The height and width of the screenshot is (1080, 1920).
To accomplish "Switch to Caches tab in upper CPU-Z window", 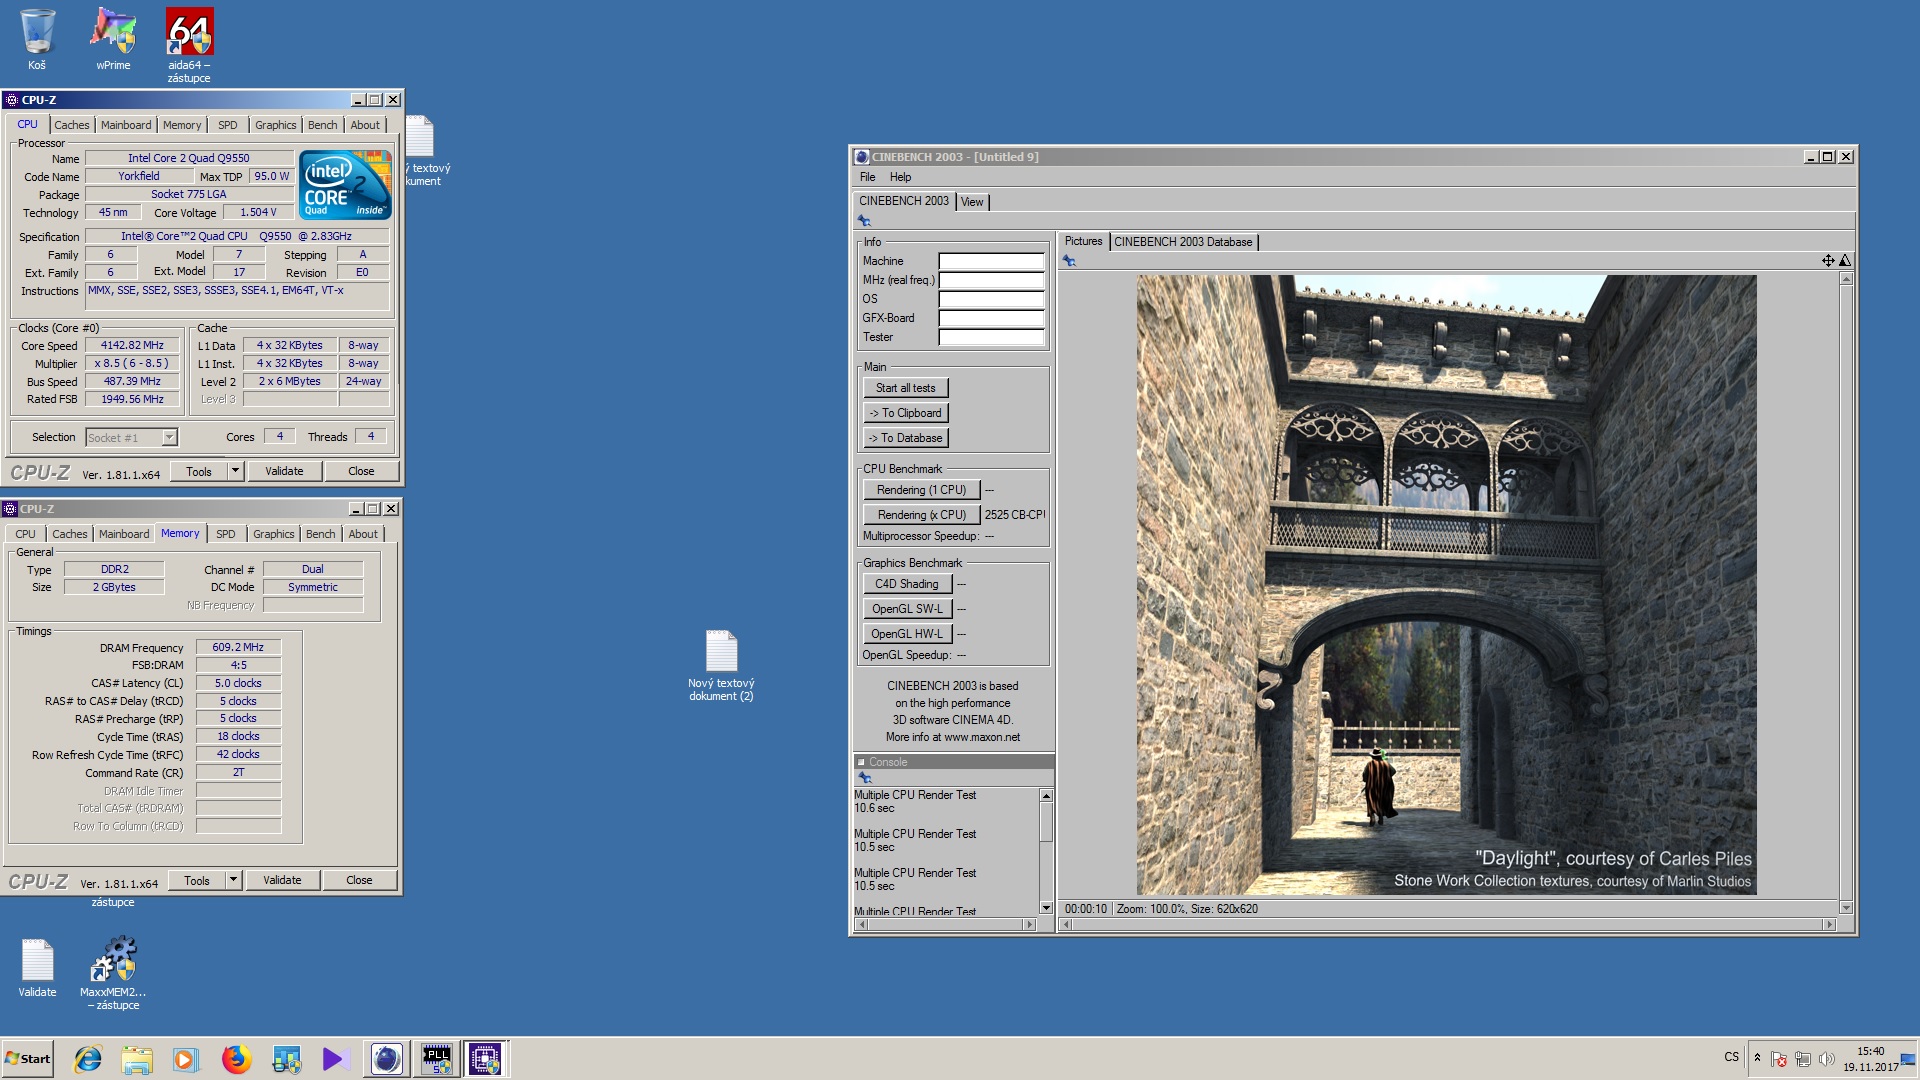I will (72, 125).
